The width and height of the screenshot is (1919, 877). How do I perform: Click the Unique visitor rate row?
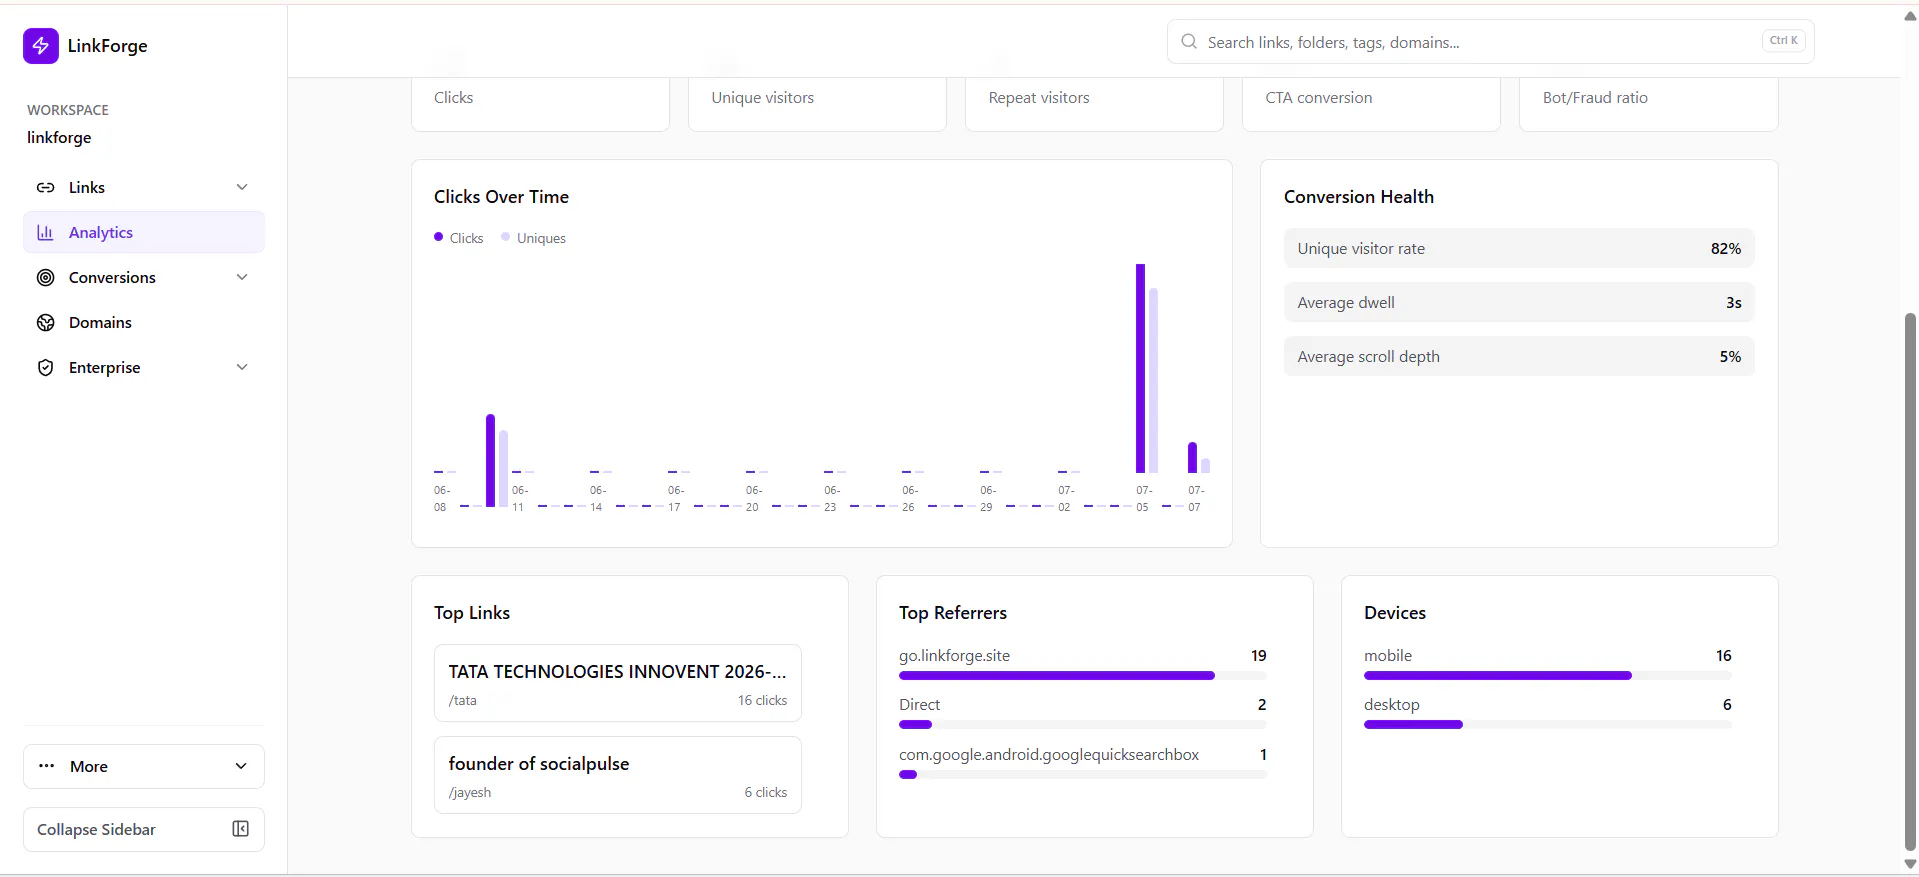pyautogui.click(x=1519, y=249)
